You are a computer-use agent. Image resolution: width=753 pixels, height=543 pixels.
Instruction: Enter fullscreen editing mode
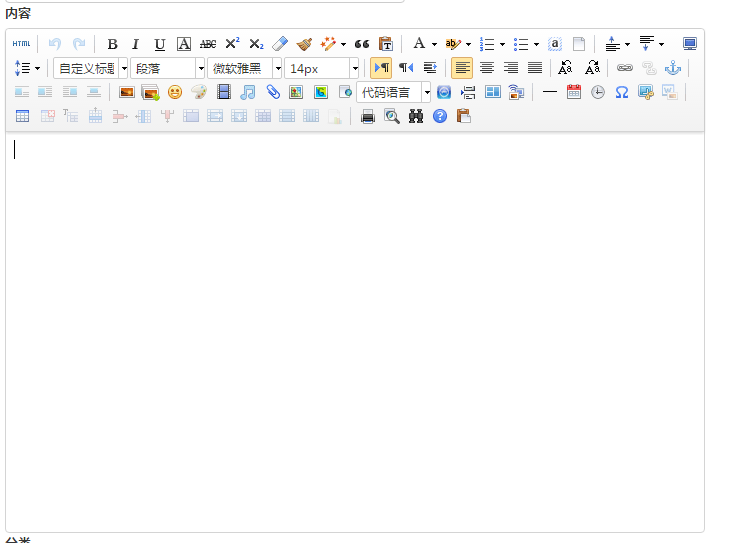[x=690, y=44]
